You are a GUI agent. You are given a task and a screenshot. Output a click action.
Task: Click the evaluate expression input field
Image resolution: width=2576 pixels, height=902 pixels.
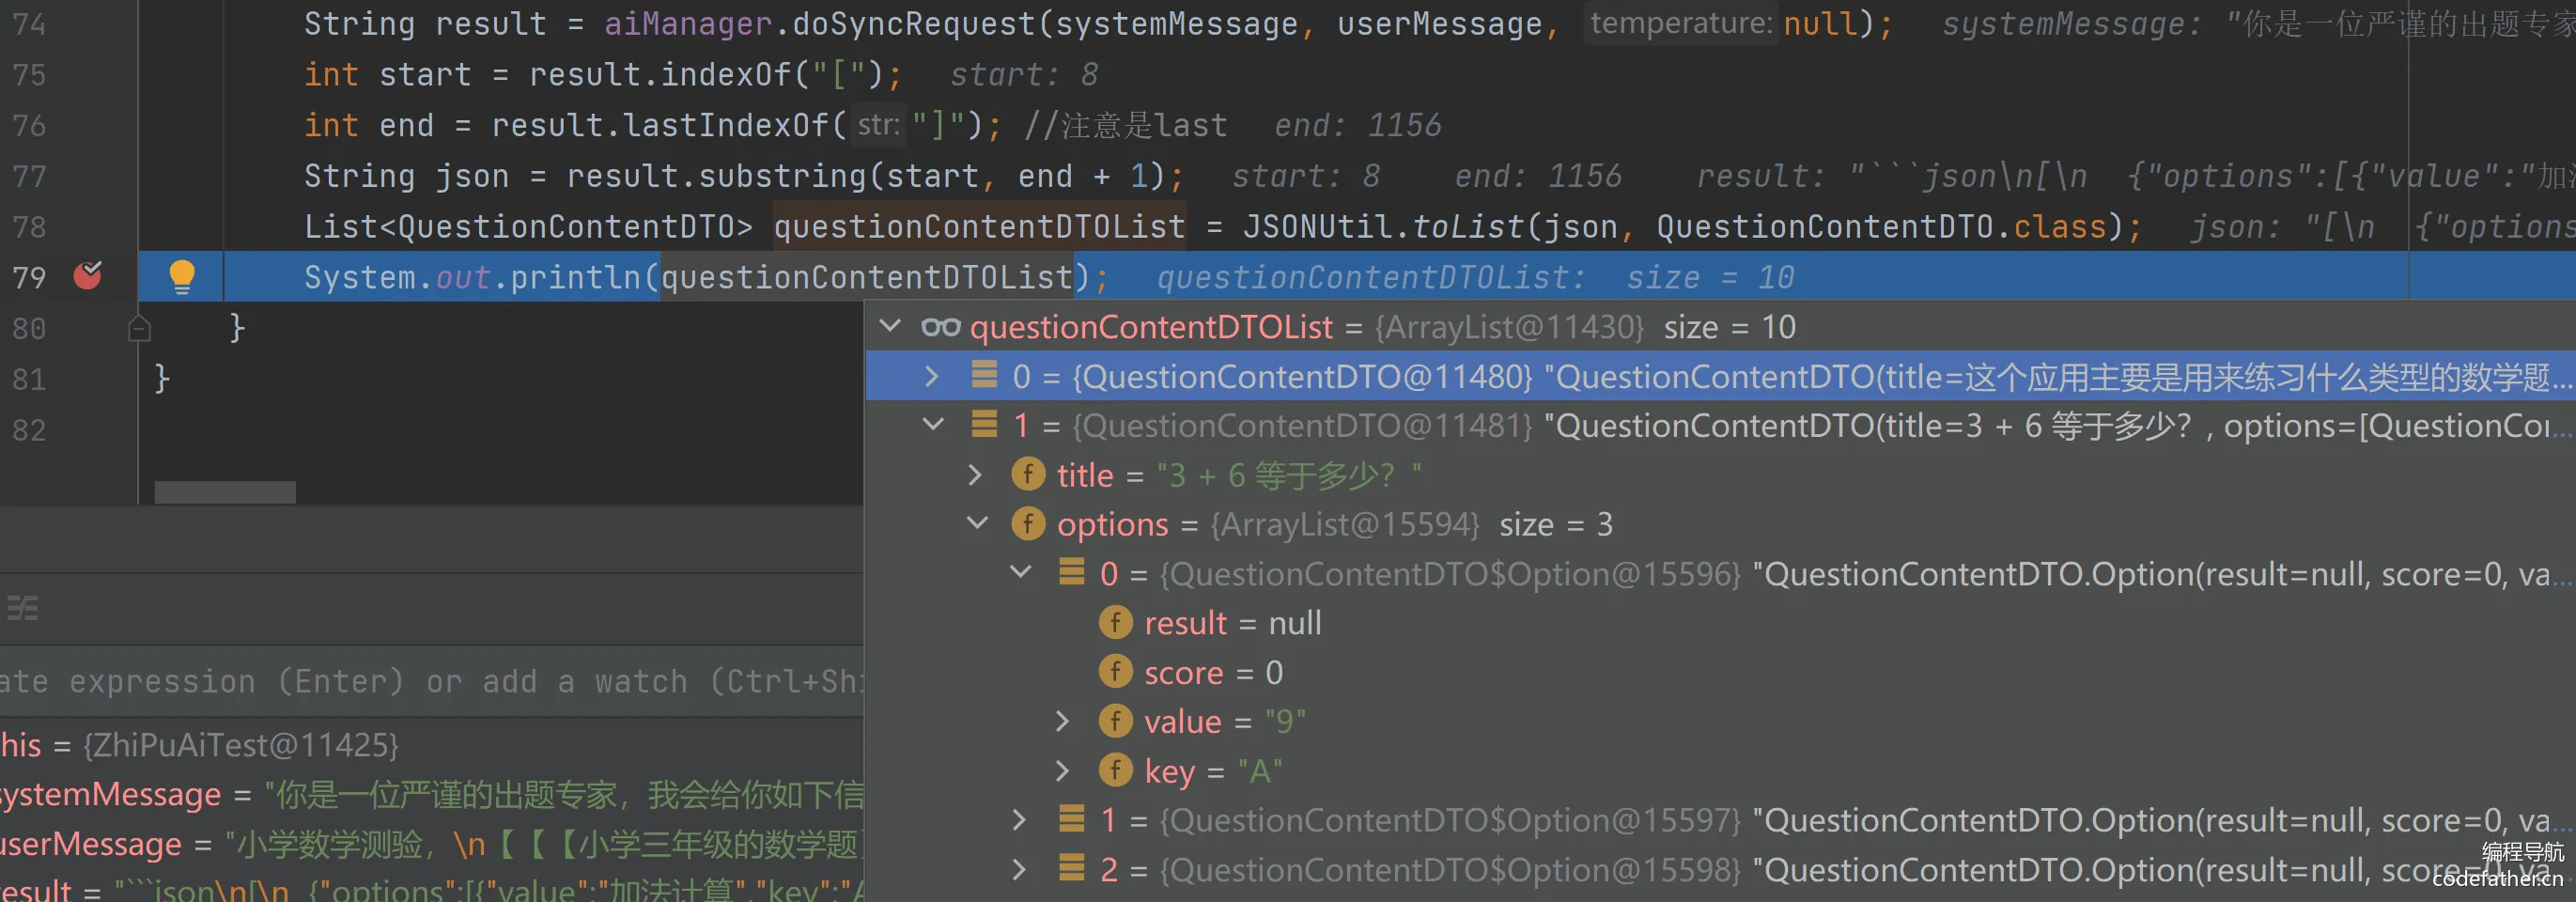tap(432, 681)
